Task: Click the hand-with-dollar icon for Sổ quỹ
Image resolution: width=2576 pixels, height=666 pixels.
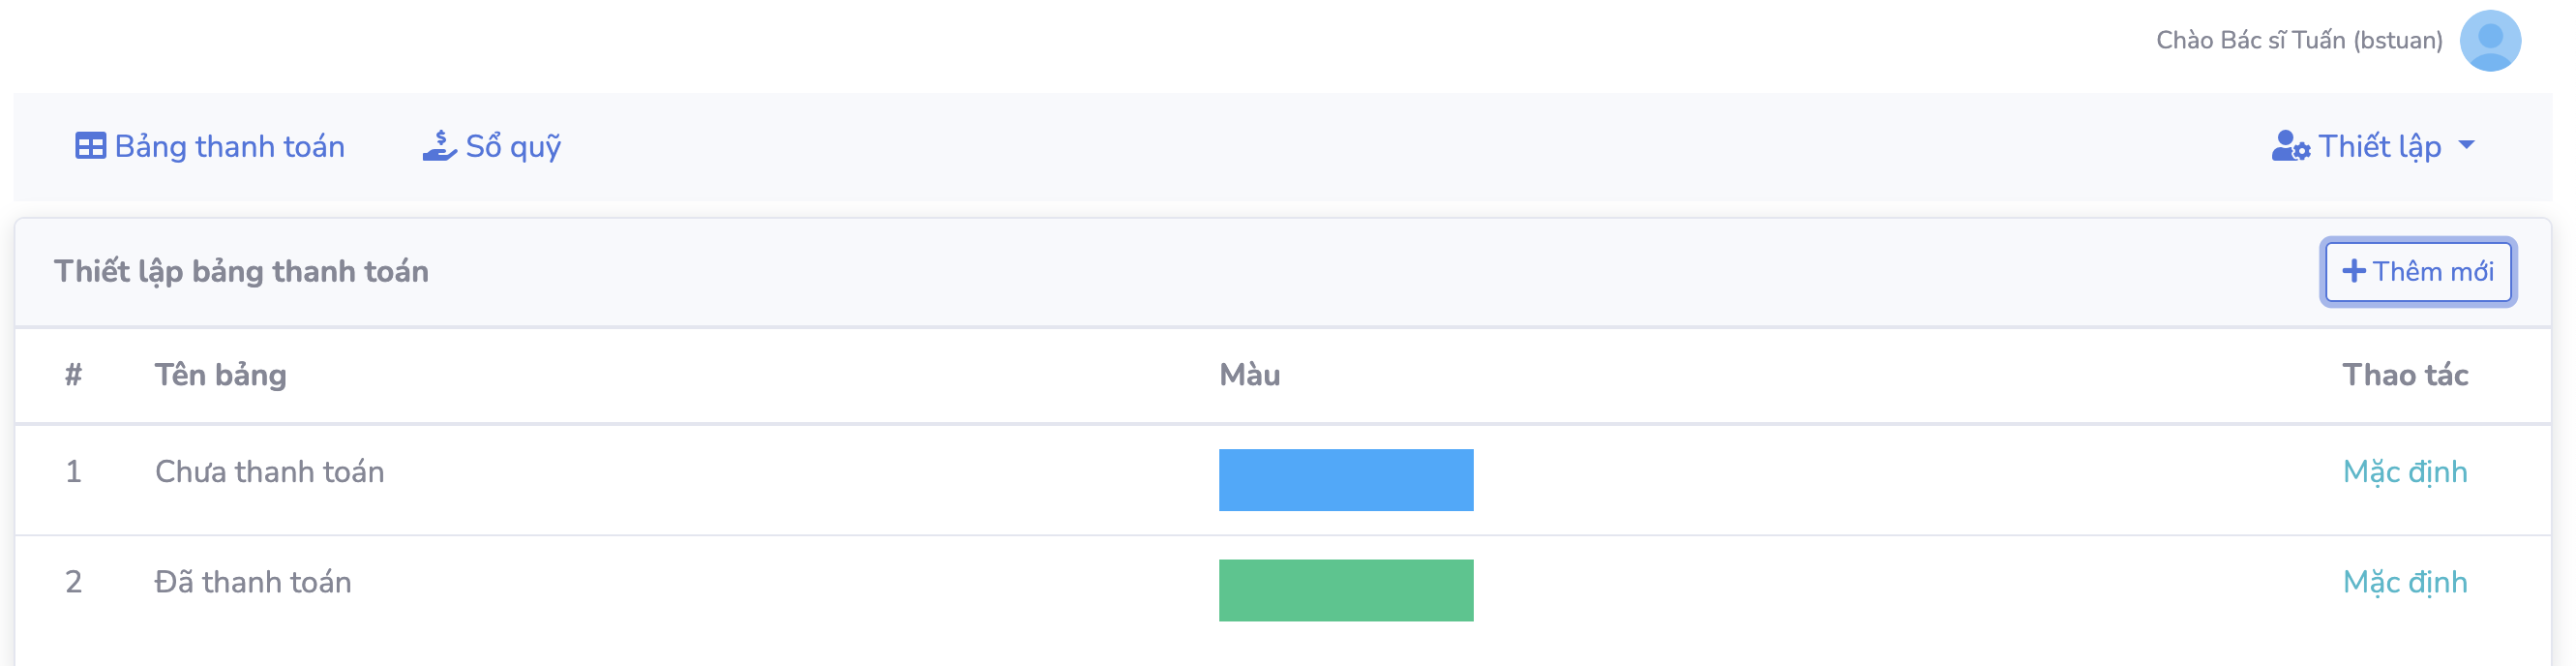Action: click(x=439, y=146)
